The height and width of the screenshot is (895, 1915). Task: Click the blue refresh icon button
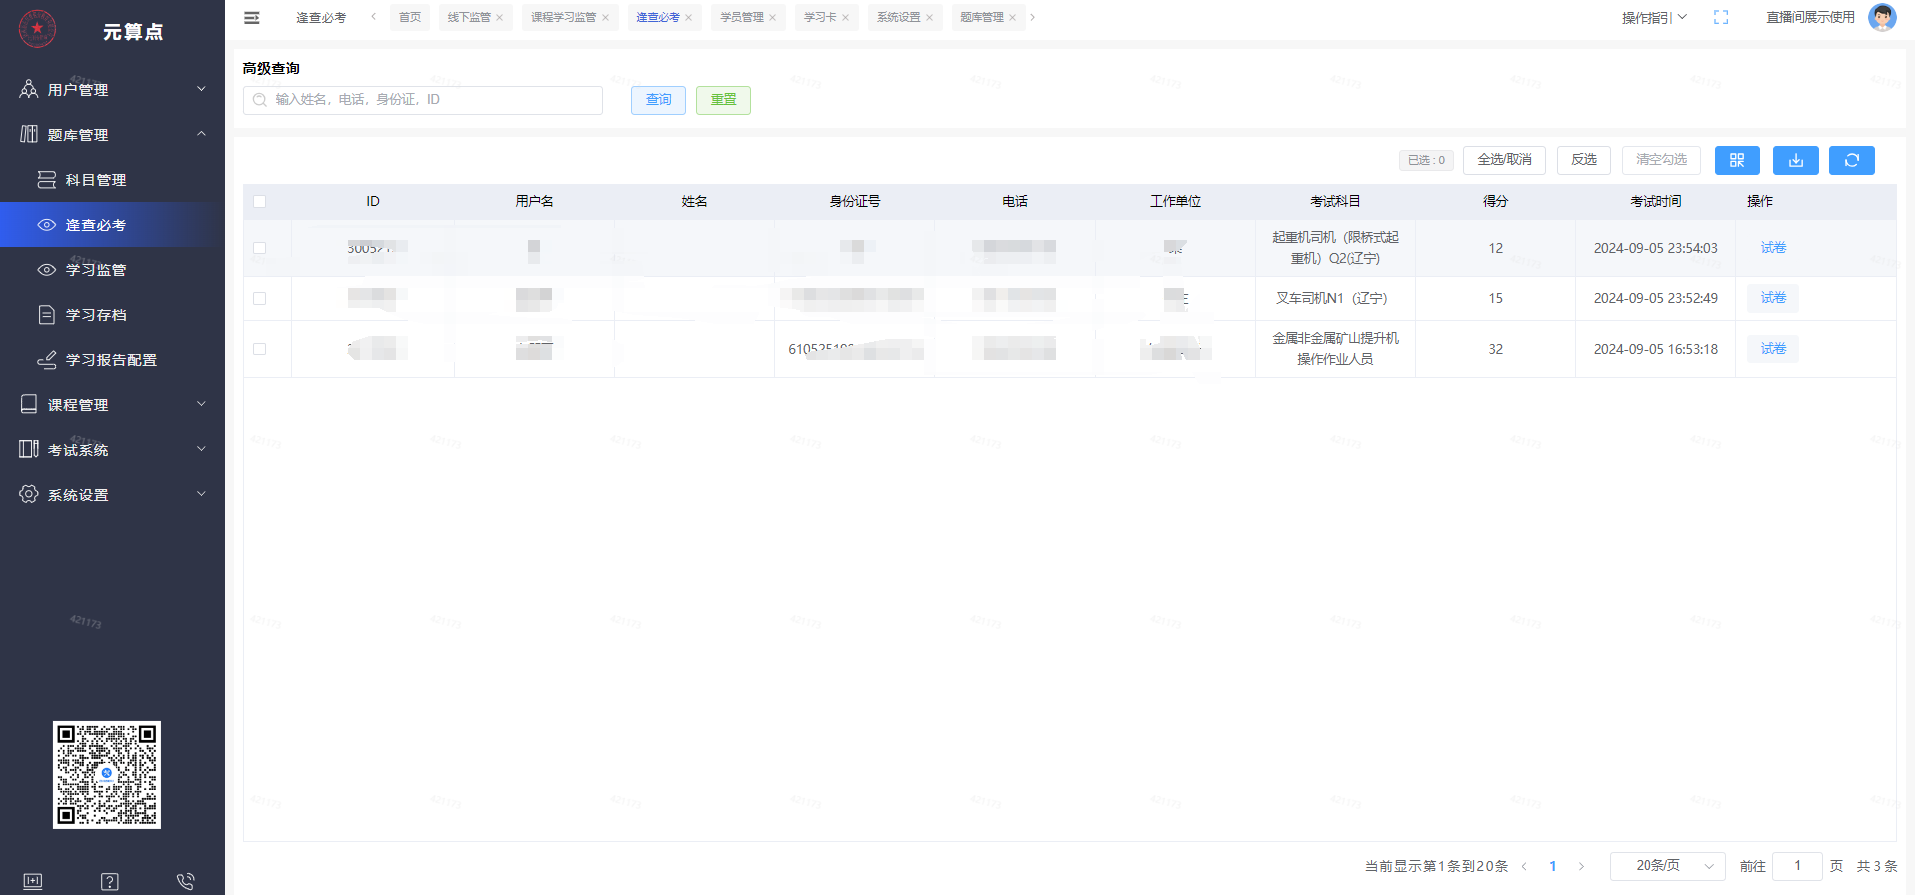tap(1852, 160)
